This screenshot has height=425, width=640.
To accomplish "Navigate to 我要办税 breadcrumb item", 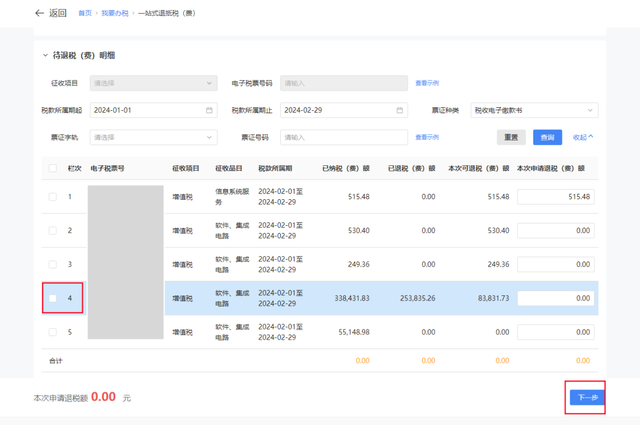I will coord(113,13).
